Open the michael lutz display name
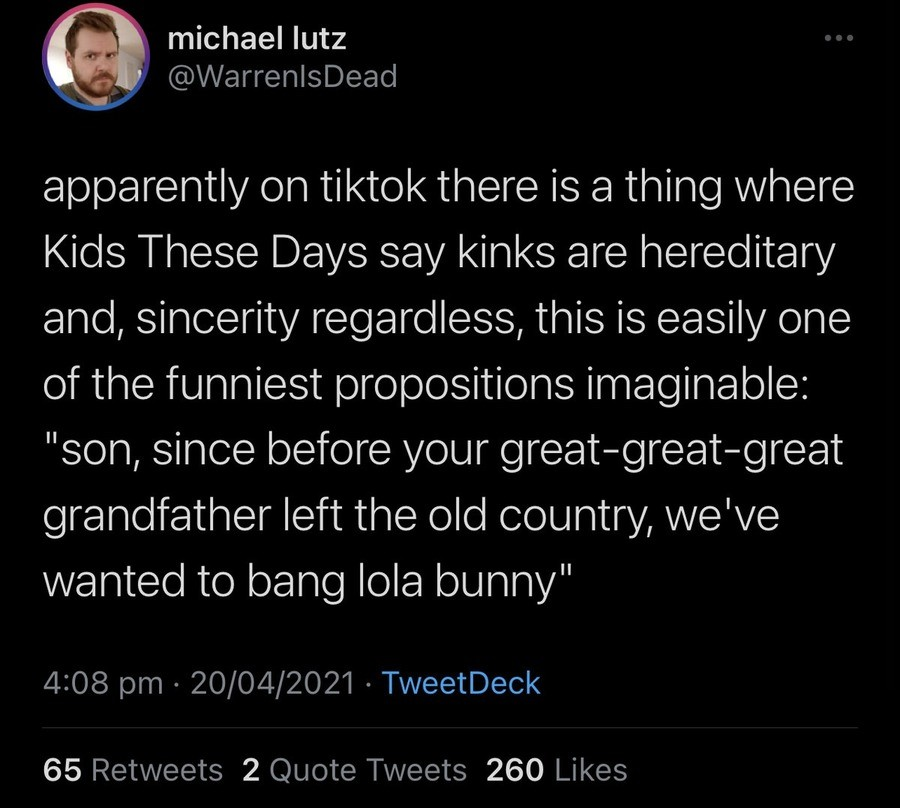The height and width of the screenshot is (808, 900). tap(257, 38)
